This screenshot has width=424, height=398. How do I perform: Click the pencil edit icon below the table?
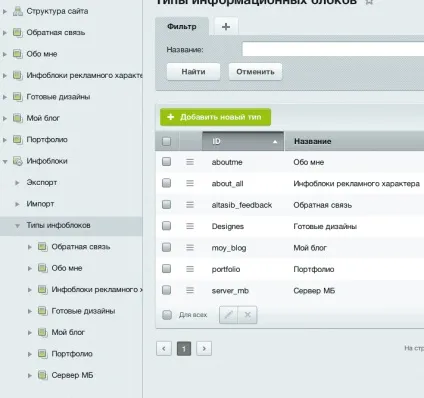[x=228, y=315]
